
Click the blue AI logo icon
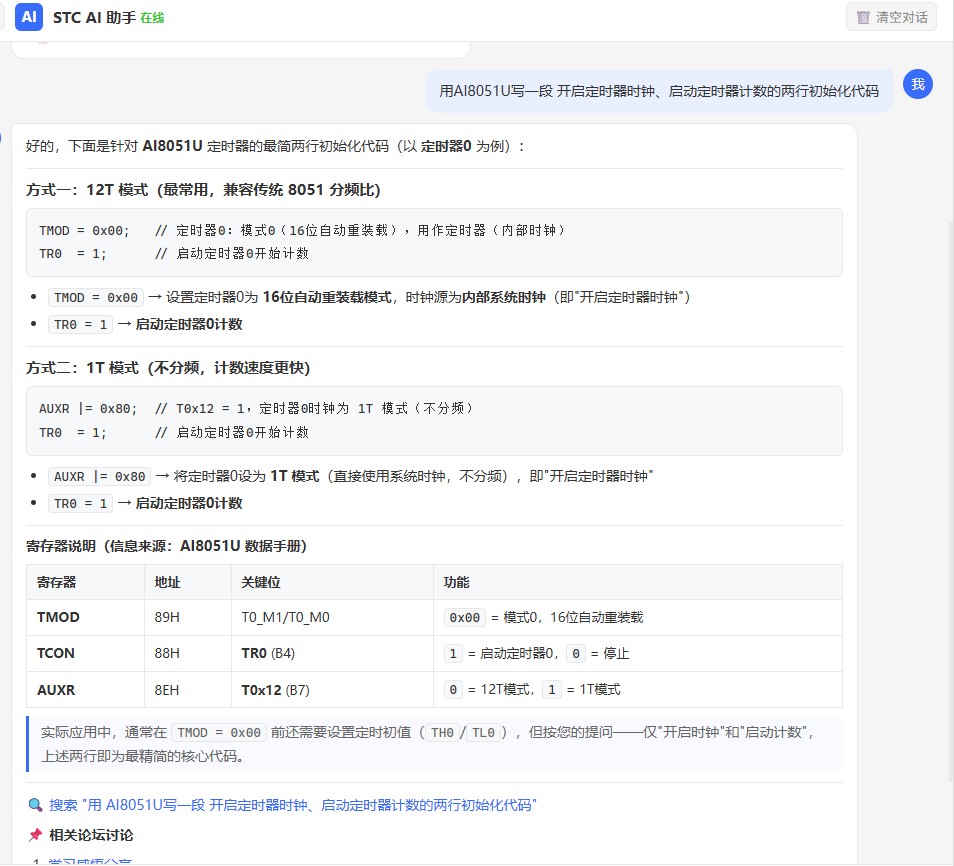tap(29, 17)
